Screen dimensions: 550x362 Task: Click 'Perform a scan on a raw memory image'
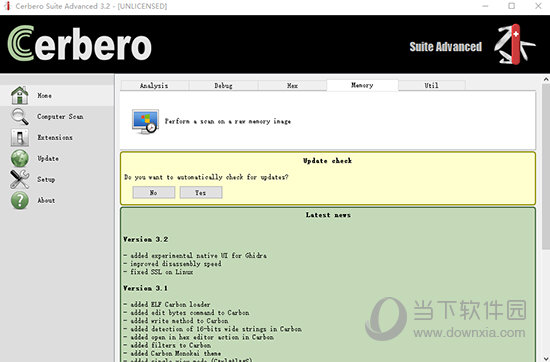pos(228,121)
